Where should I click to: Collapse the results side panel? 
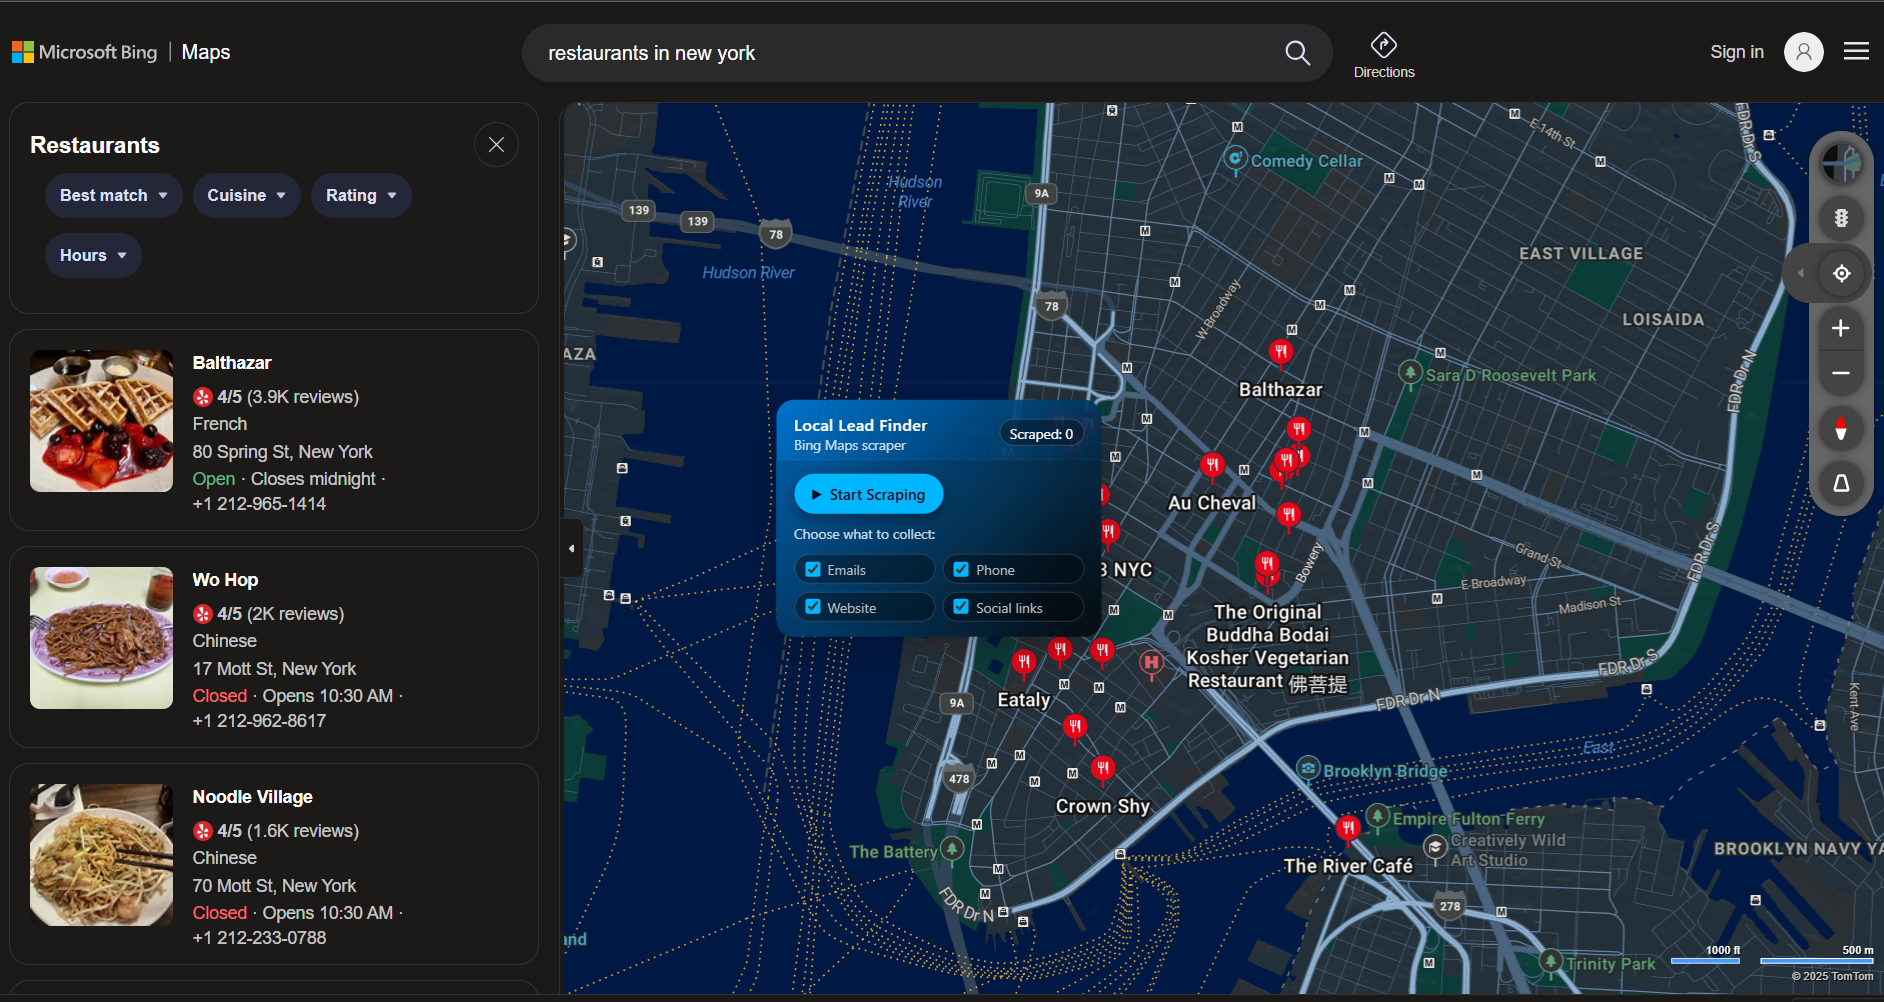(x=571, y=548)
